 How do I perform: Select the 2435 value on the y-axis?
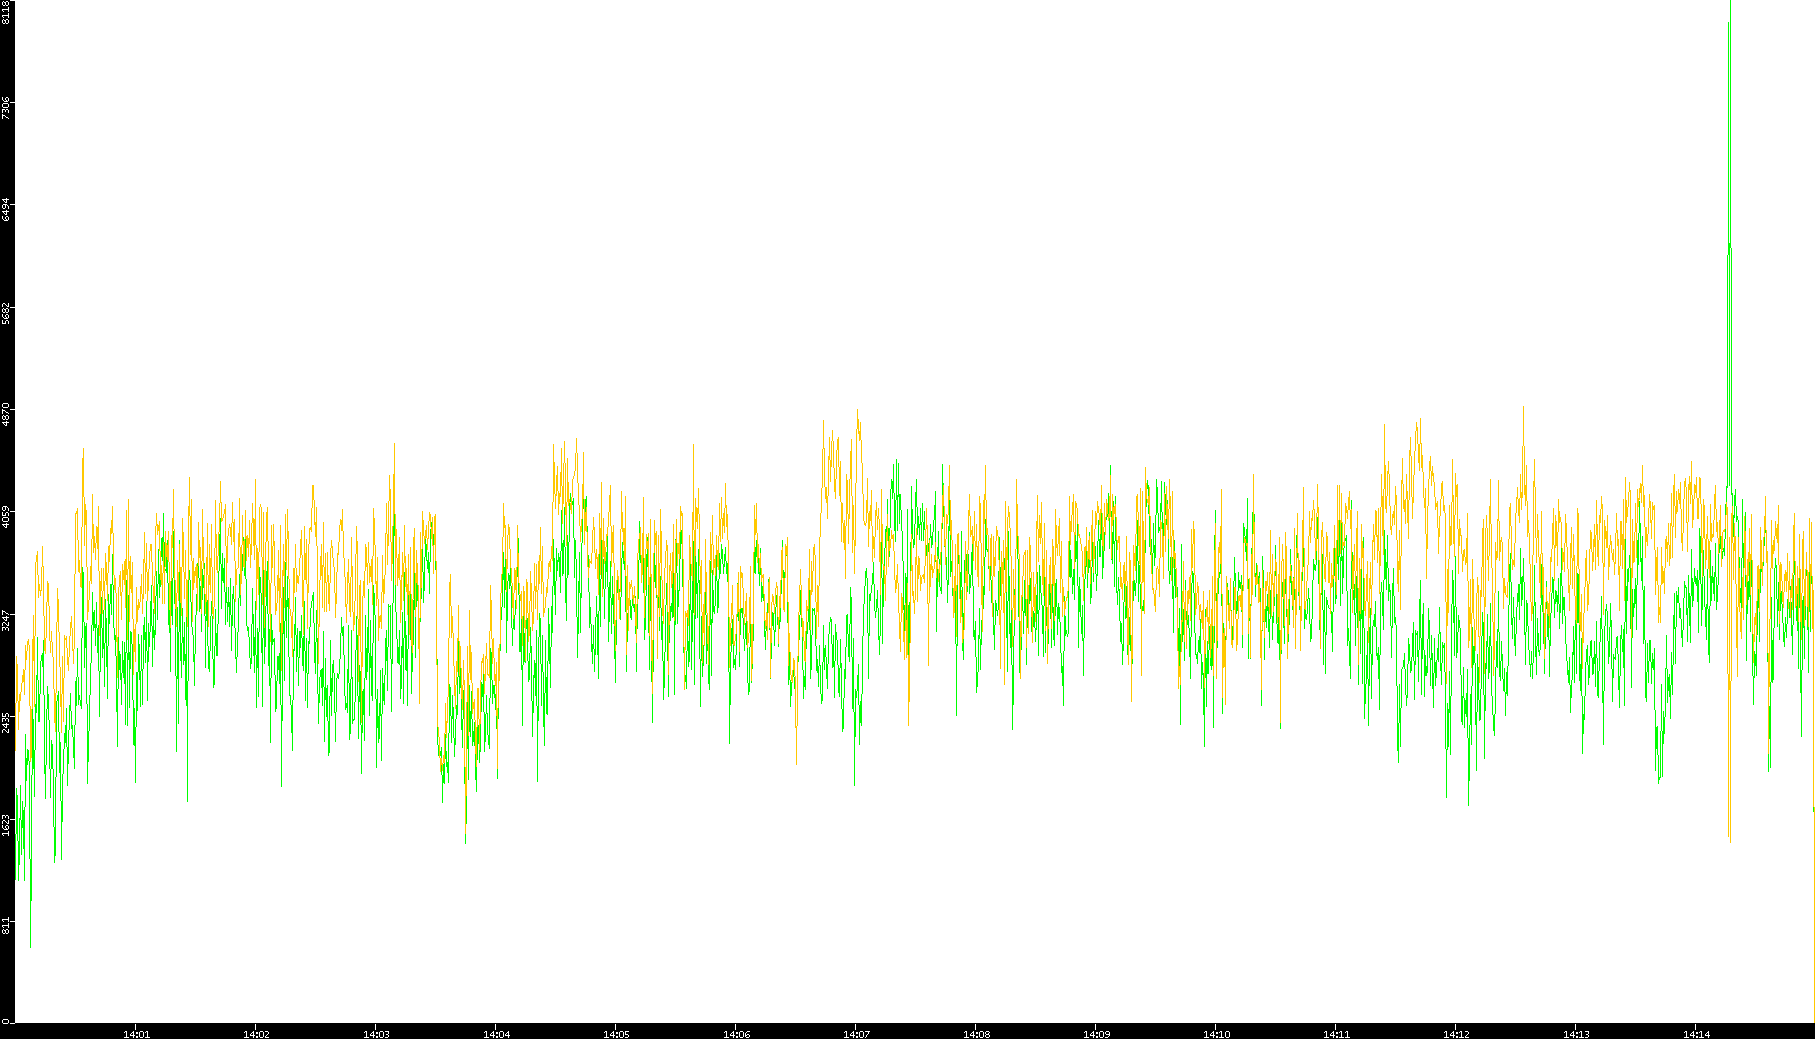pyautogui.click(x=6, y=722)
